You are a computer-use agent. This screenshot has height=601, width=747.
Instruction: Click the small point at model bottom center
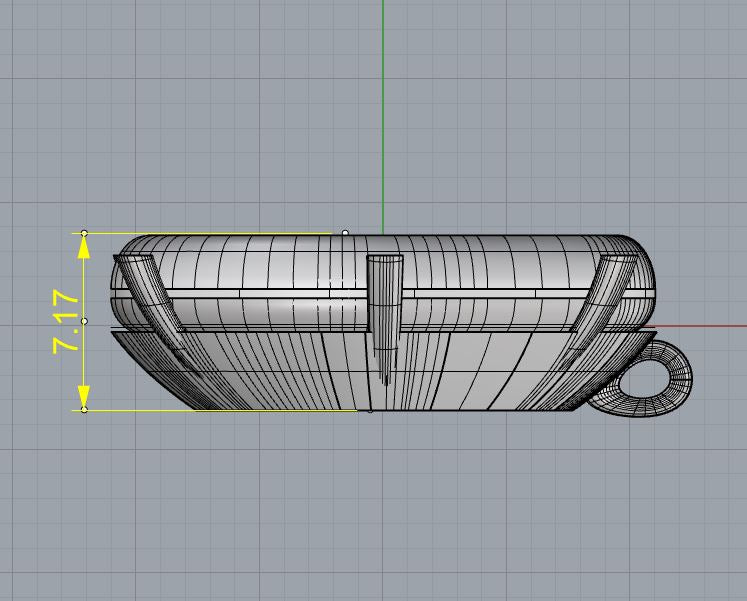(371, 410)
